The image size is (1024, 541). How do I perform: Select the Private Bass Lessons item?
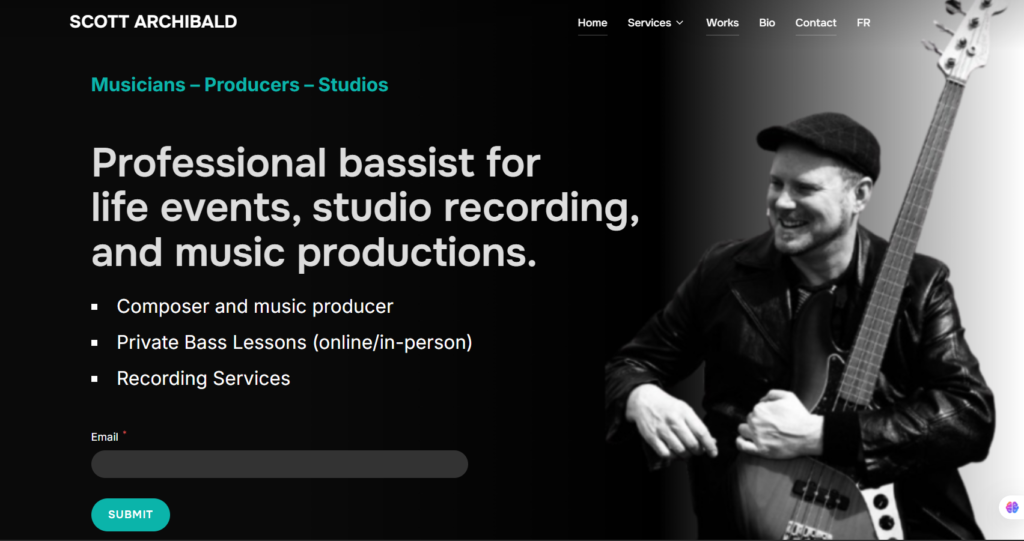tap(295, 342)
